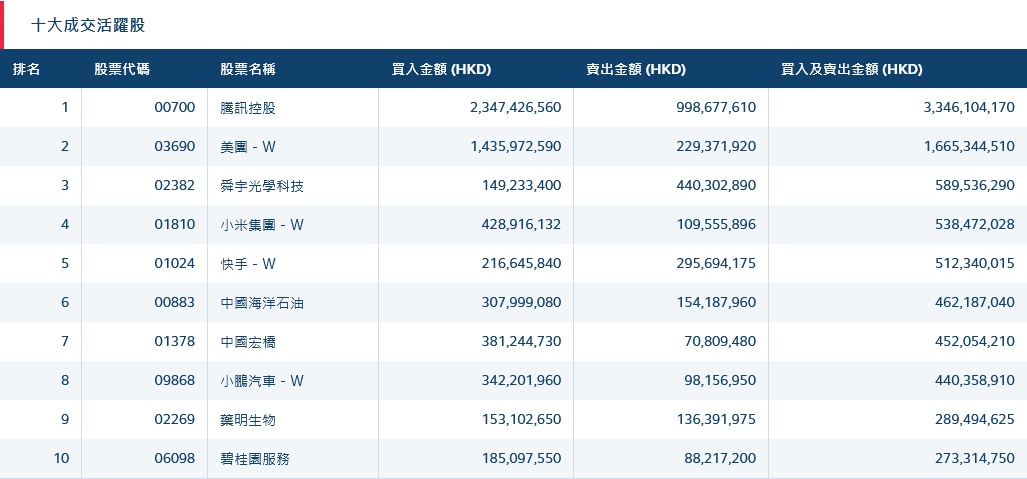Viewport: 1027px width, 479px height.
Task: Click sell amount 440,302,890
Action: click(716, 185)
